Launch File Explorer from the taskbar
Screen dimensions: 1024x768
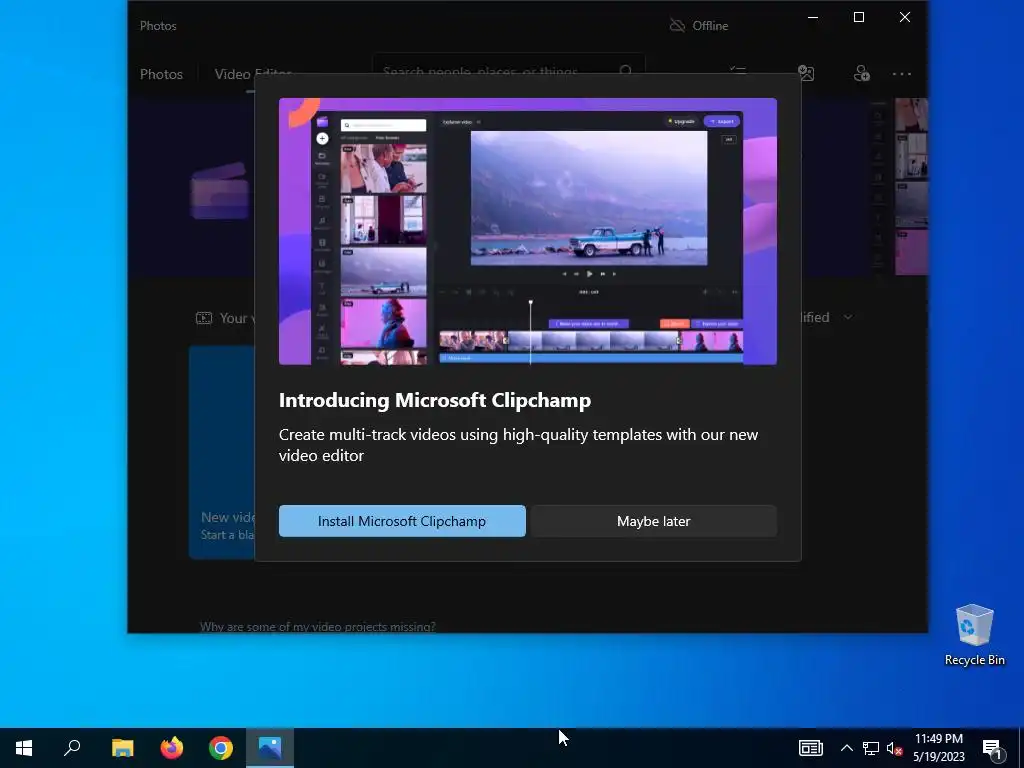pyautogui.click(x=122, y=748)
